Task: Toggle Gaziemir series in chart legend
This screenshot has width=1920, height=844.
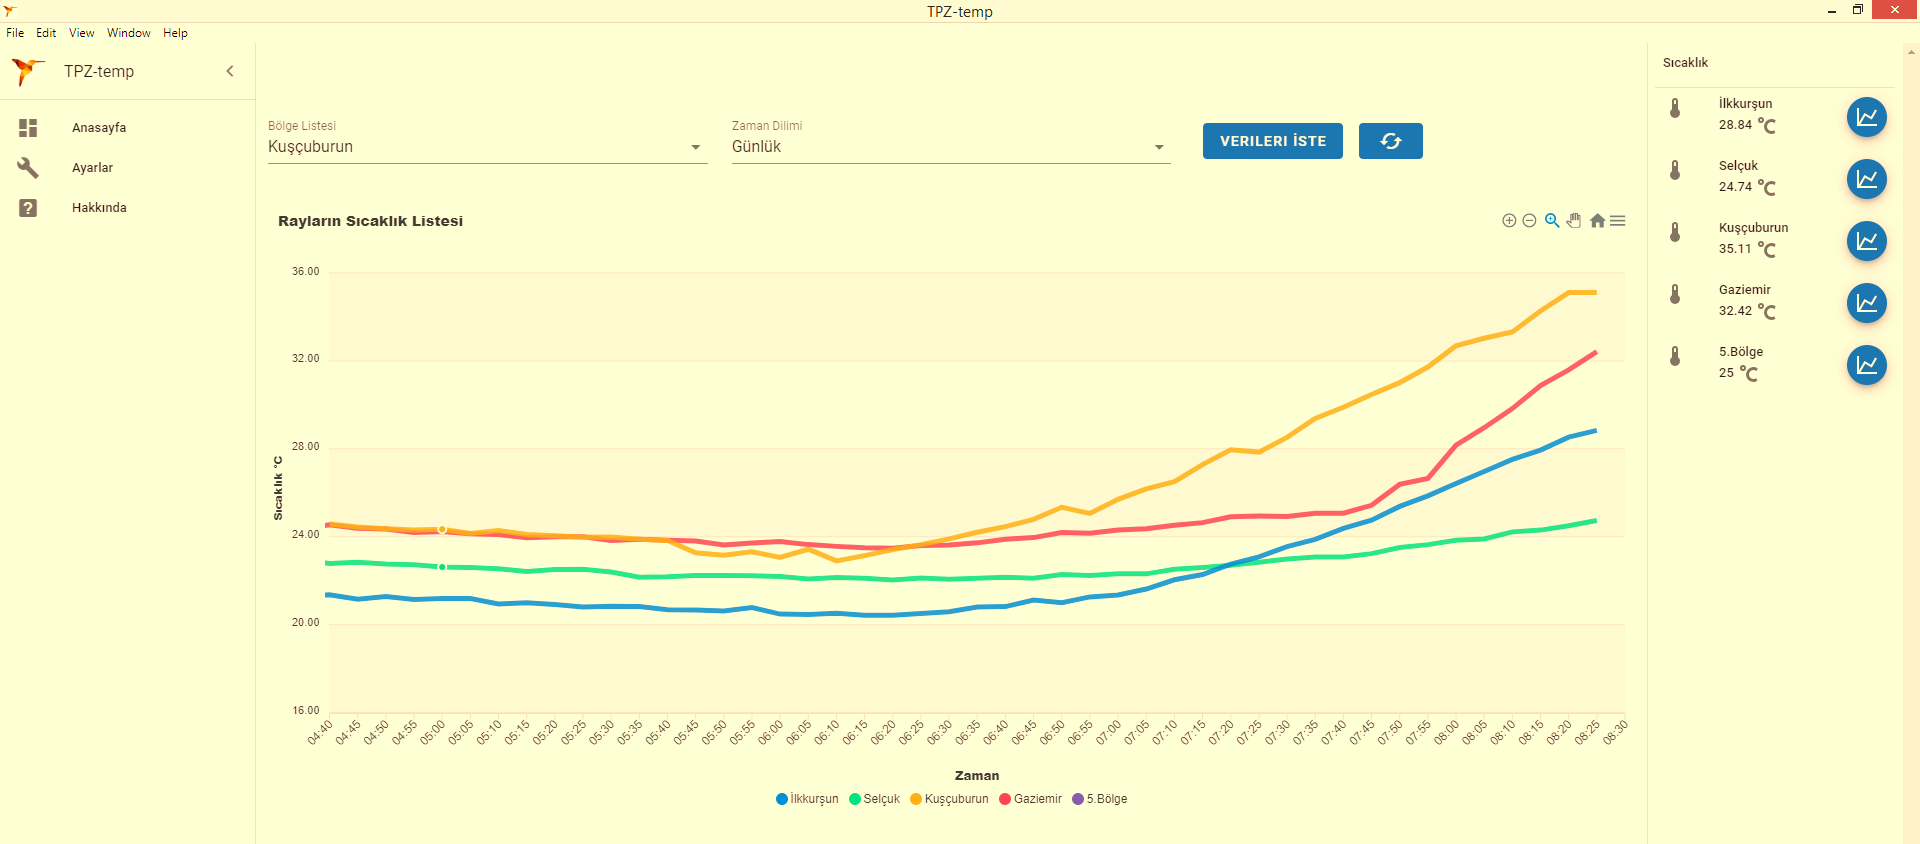Action: [x=1030, y=799]
